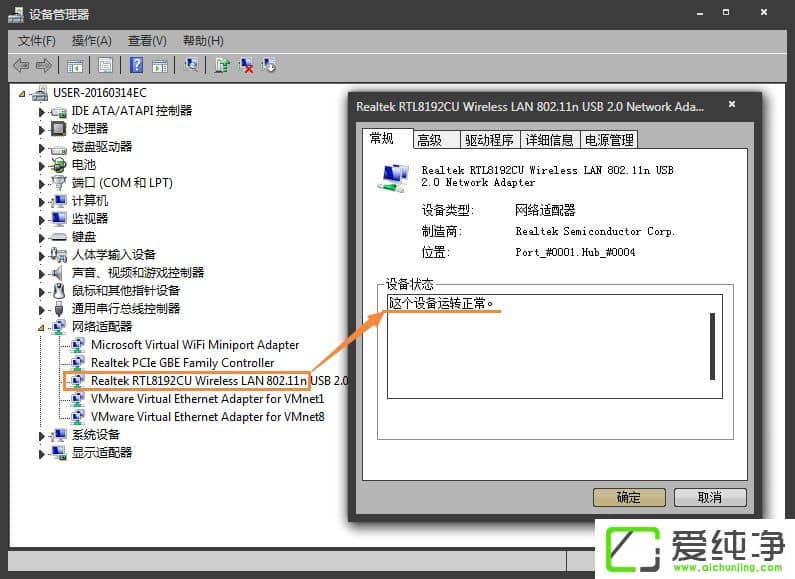Expand the 显示适配器 tree node

coord(42,453)
